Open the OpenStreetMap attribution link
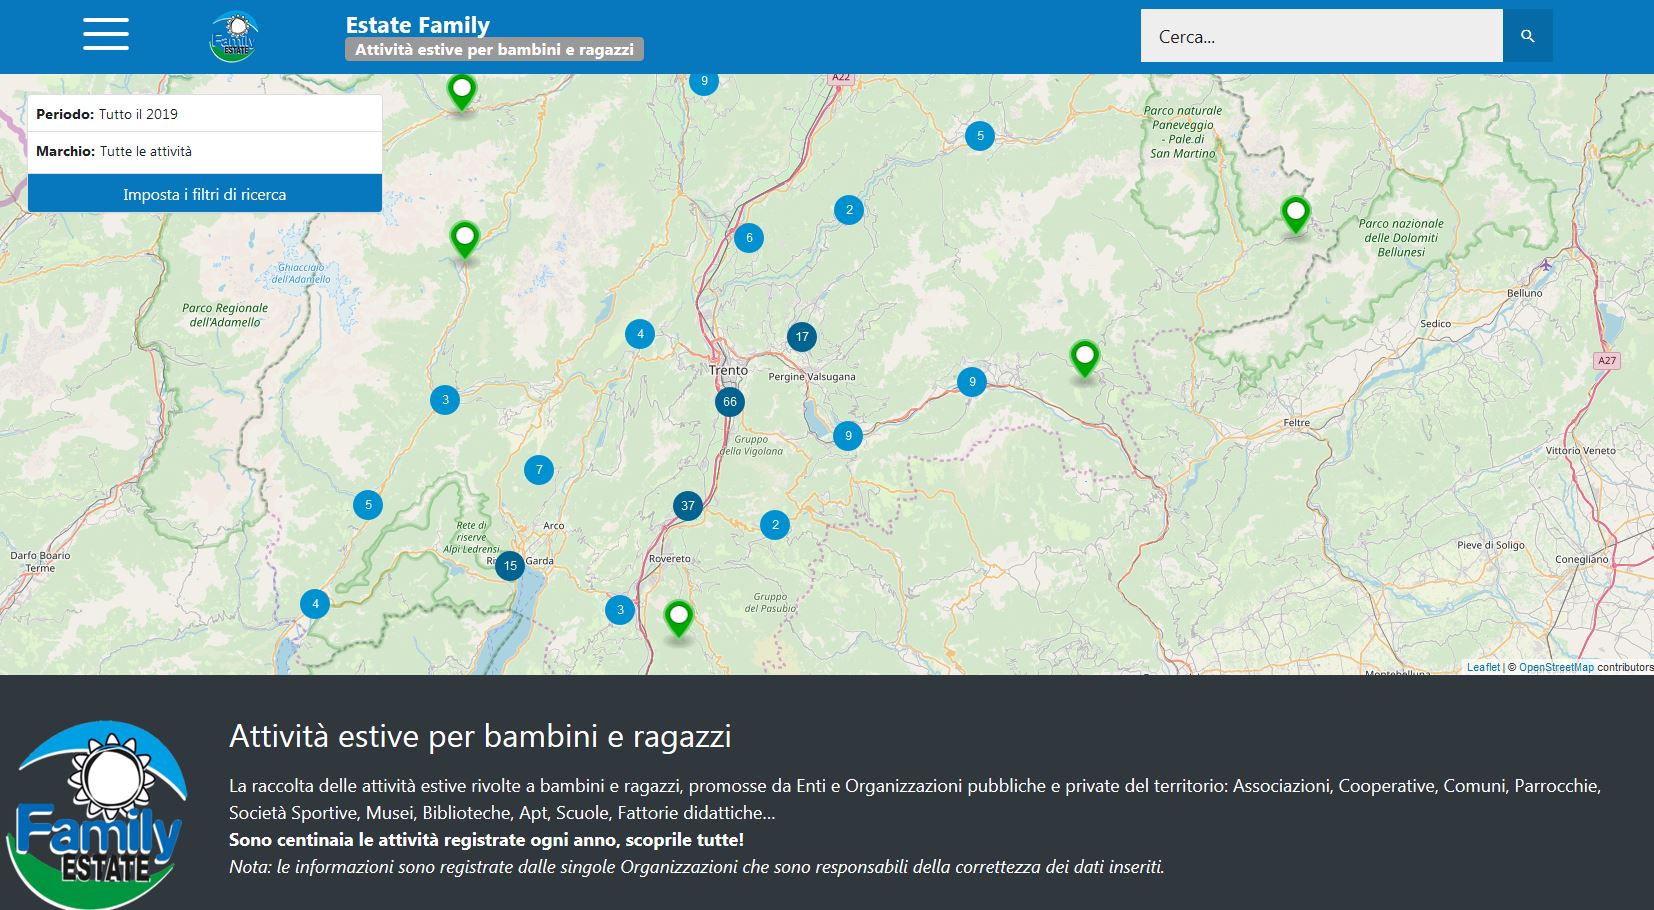Viewport: 1654px width, 910px height. pos(1556,667)
